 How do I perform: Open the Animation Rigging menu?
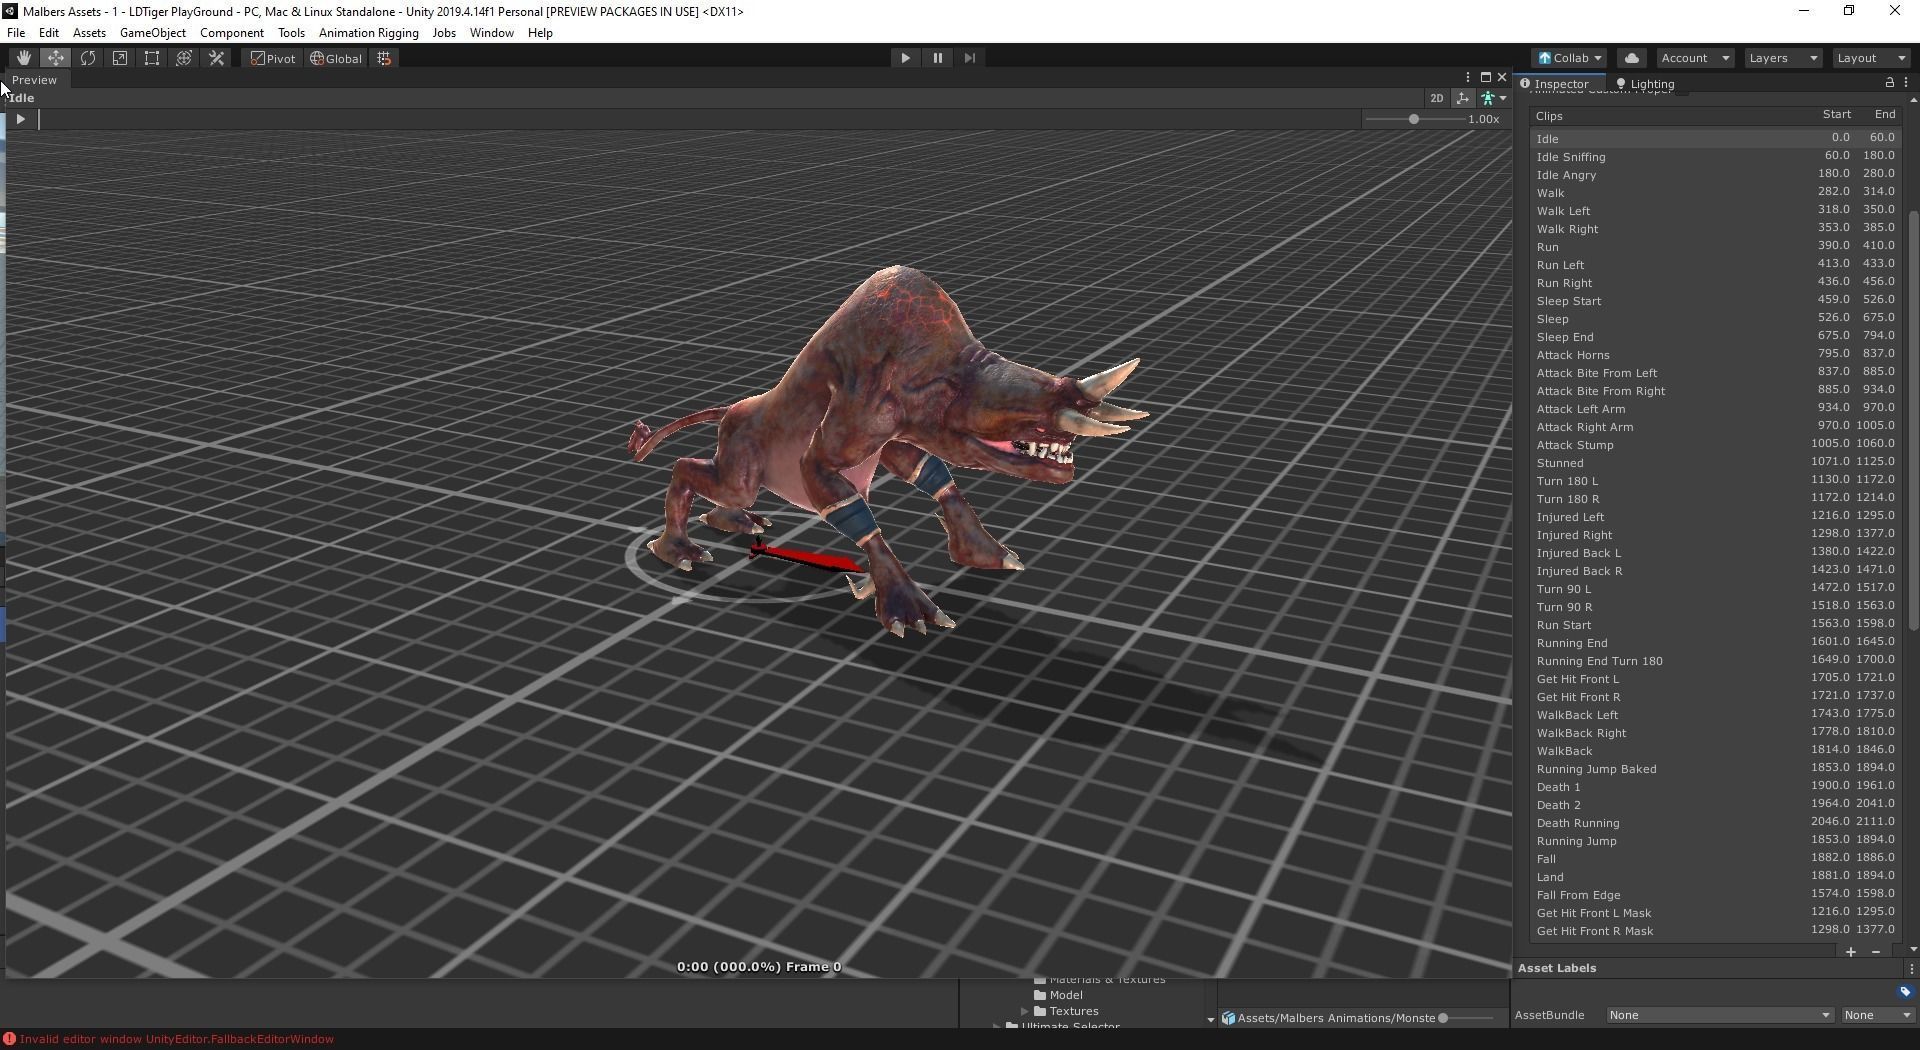[369, 33]
